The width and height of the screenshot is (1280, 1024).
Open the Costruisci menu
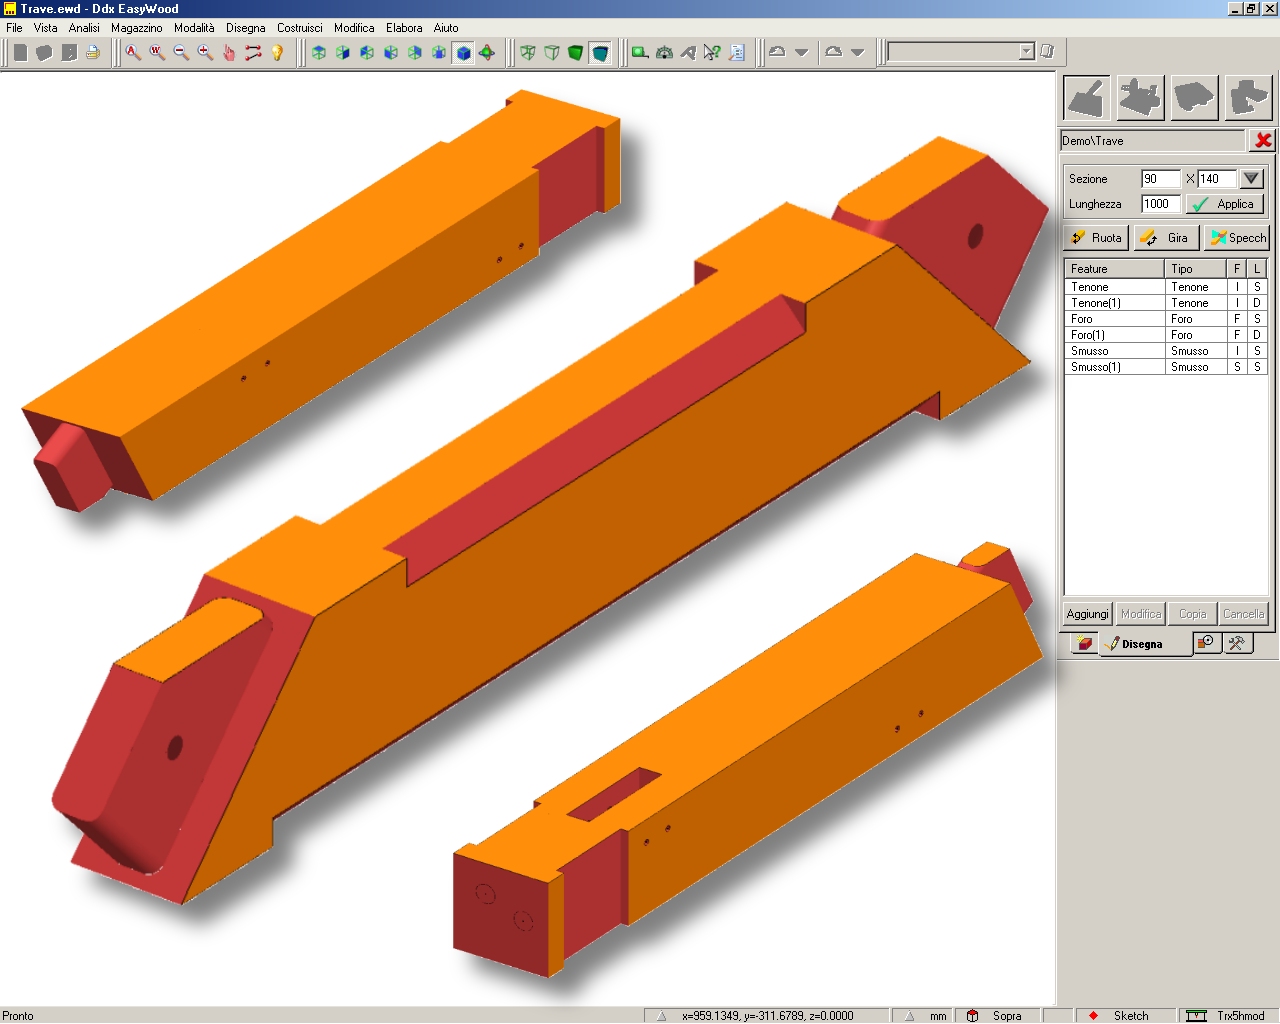point(299,28)
